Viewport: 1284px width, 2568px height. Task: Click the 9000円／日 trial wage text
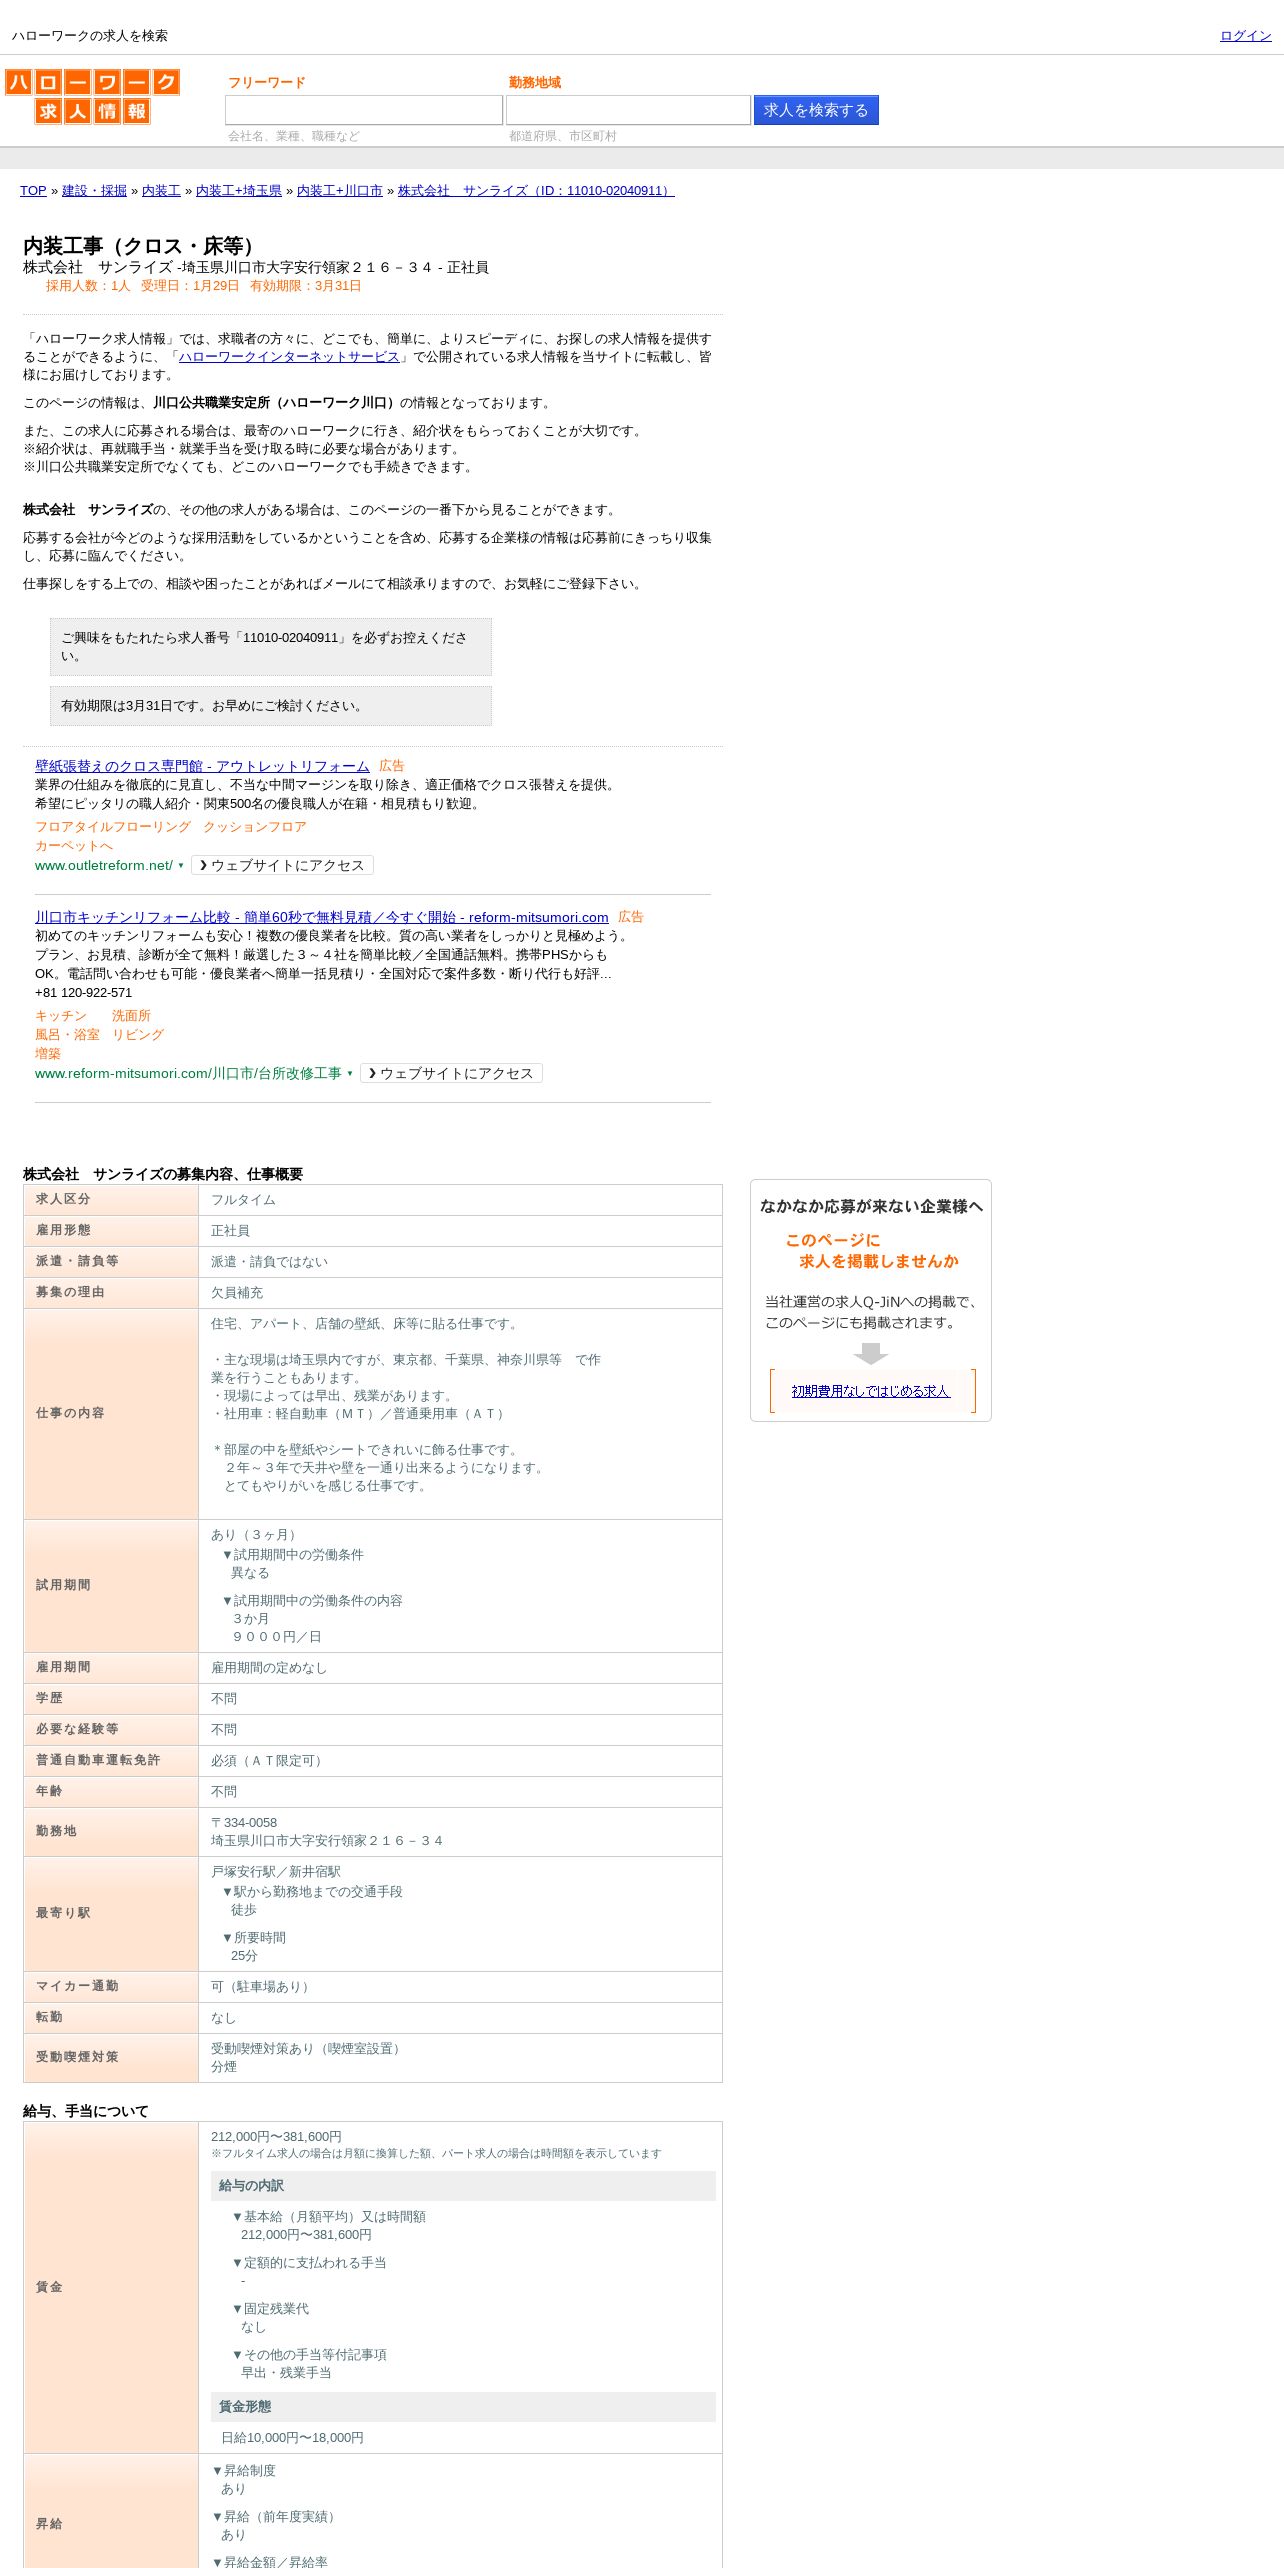click(x=277, y=1637)
